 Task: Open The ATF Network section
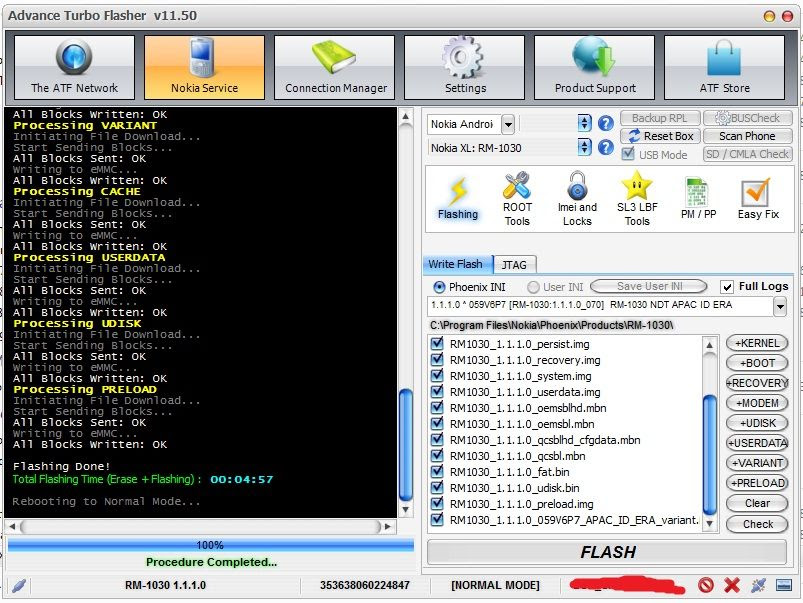coord(74,67)
